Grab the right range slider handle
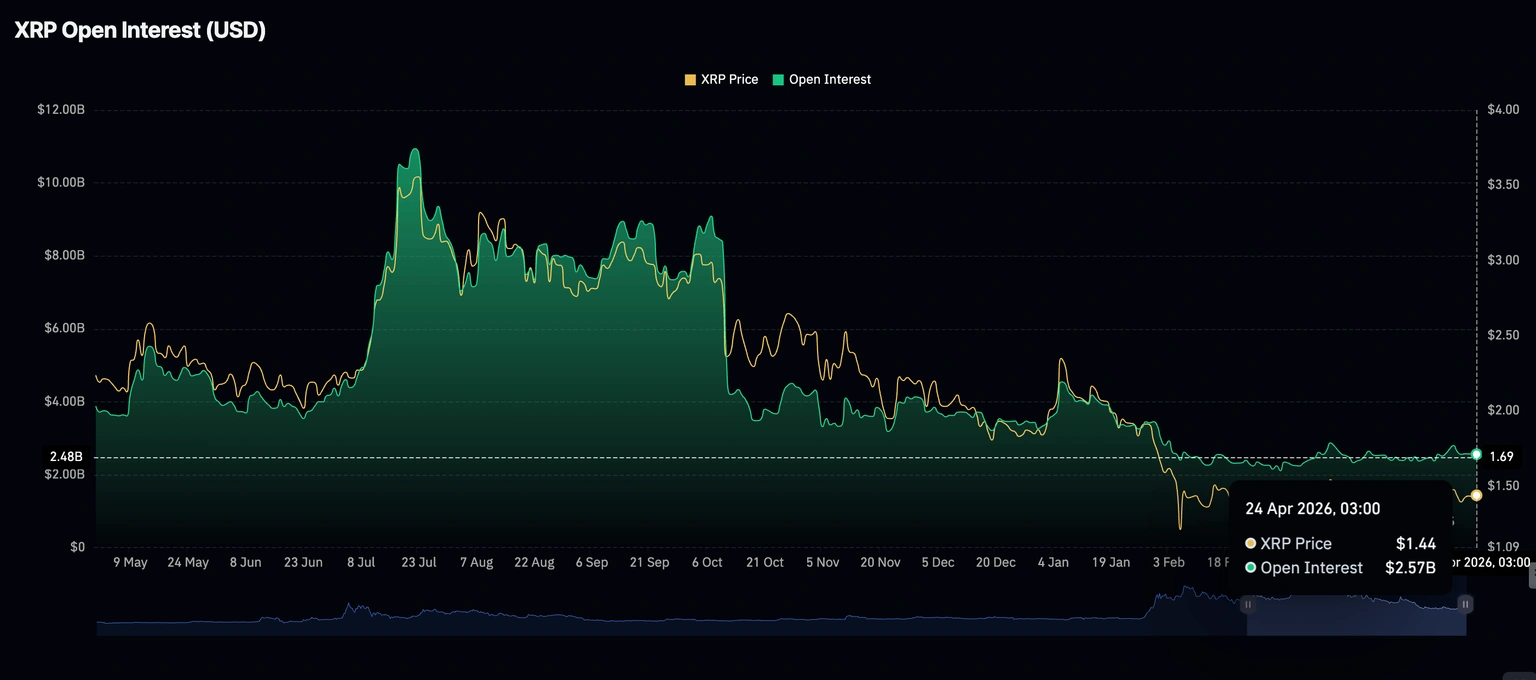This screenshot has height=680, width=1536. click(x=1465, y=604)
